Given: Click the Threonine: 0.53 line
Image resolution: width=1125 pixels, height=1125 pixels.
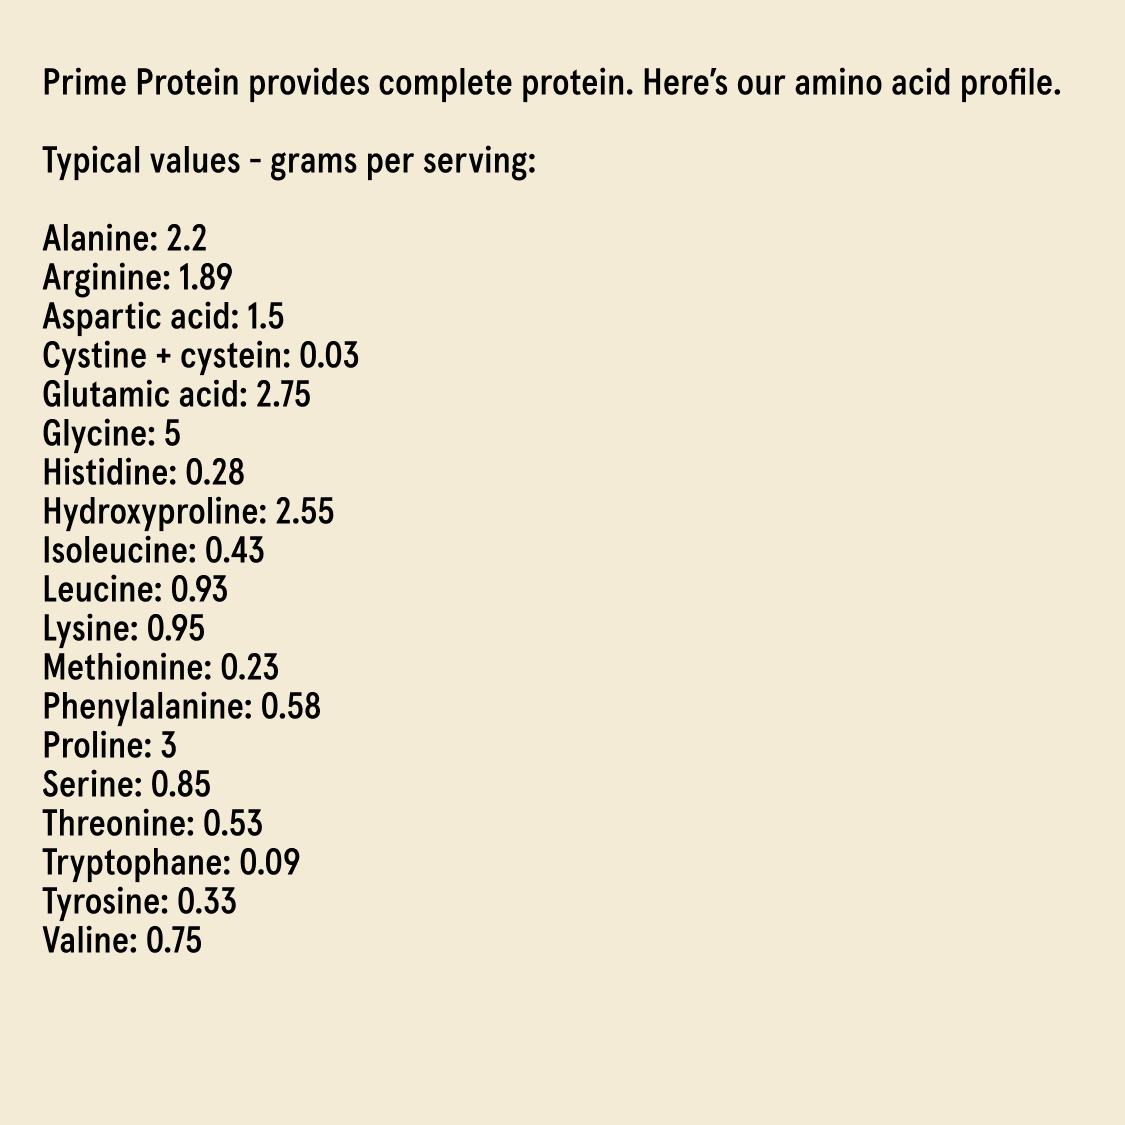Looking at the screenshot, I should pyautogui.click(x=152, y=824).
